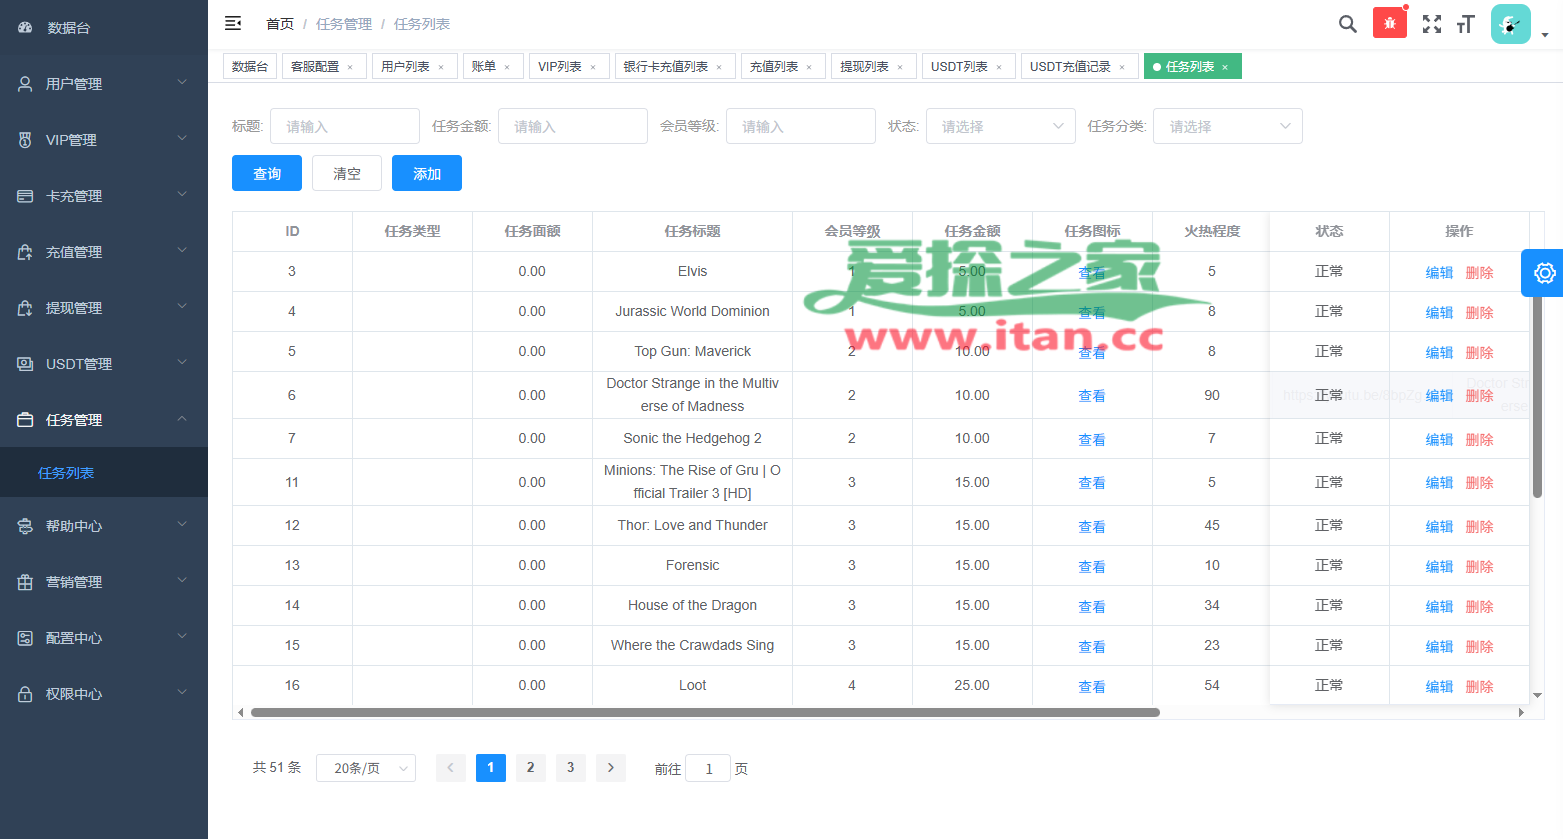1563x839 pixels.
Task: Click the user avatar in header
Action: (x=1510, y=24)
